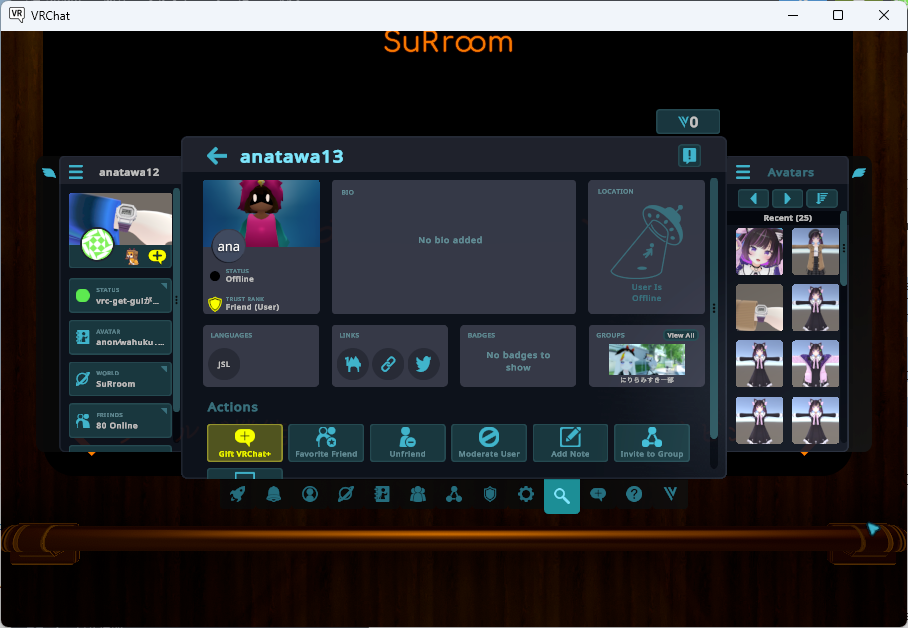Open the chain link icon under Links
The image size is (908, 628).
[x=388, y=364]
